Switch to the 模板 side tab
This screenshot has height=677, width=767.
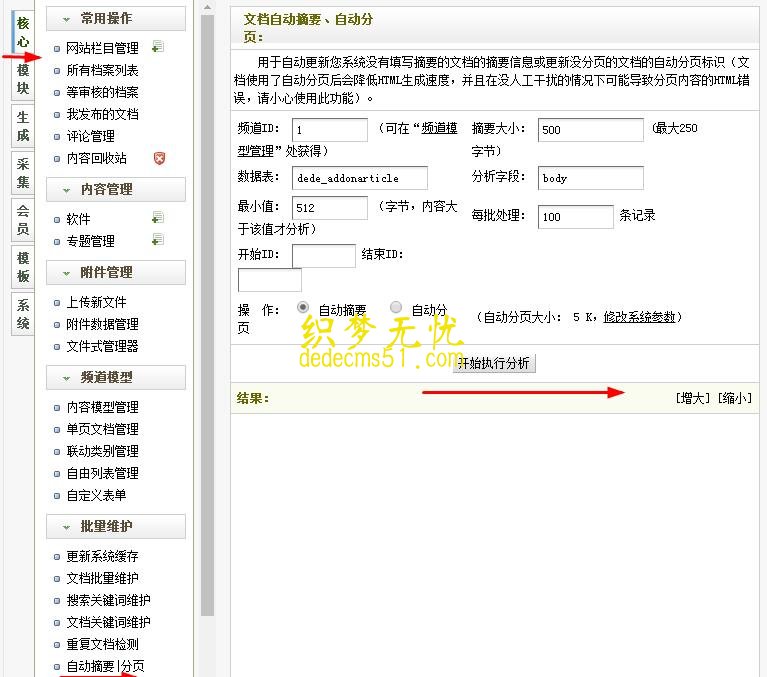point(23,267)
